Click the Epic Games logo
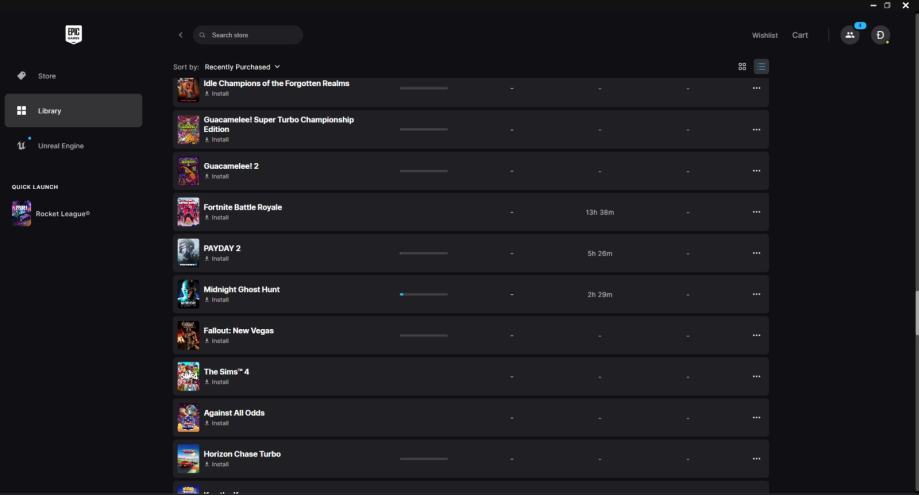The image size is (919, 495). [x=73, y=35]
